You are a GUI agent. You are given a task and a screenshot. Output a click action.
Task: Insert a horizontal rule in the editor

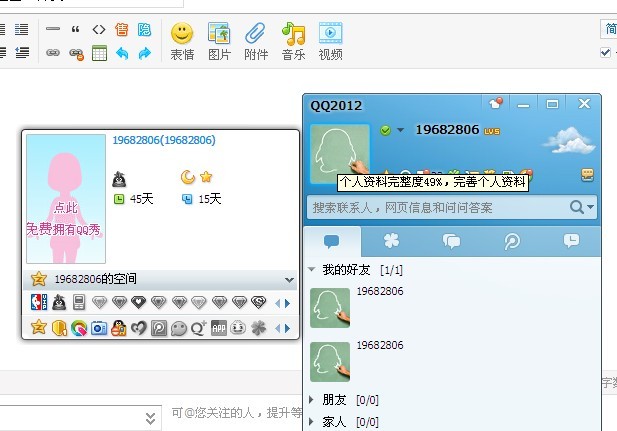53,29
